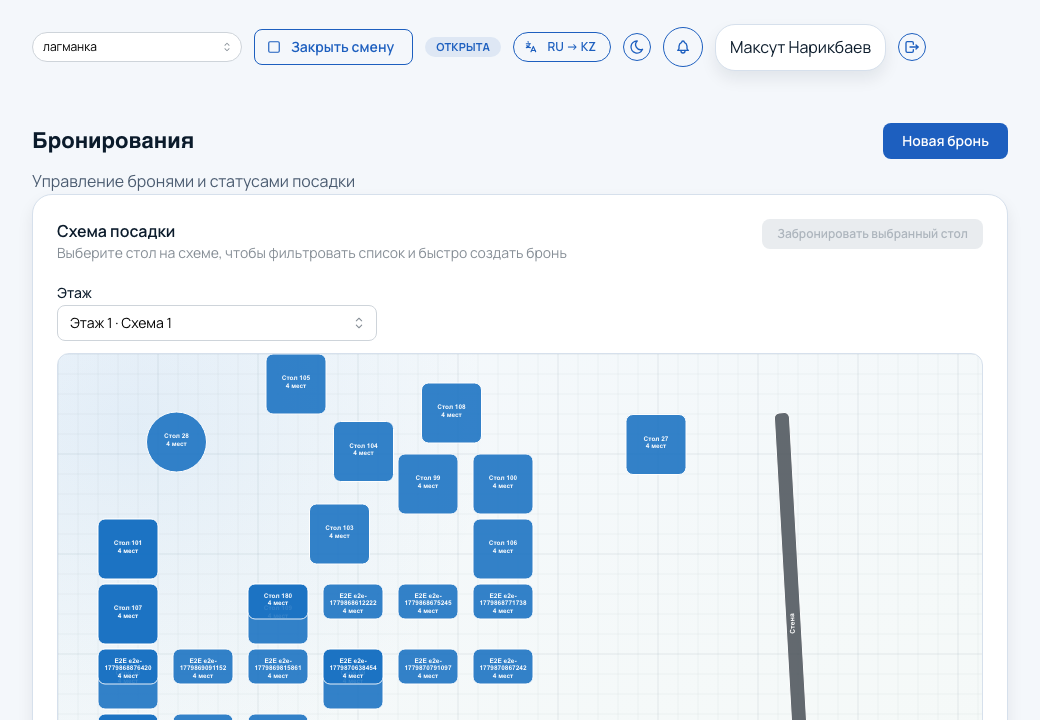
Task: Select round table Стол 28
Action: (x=176, y=442)
